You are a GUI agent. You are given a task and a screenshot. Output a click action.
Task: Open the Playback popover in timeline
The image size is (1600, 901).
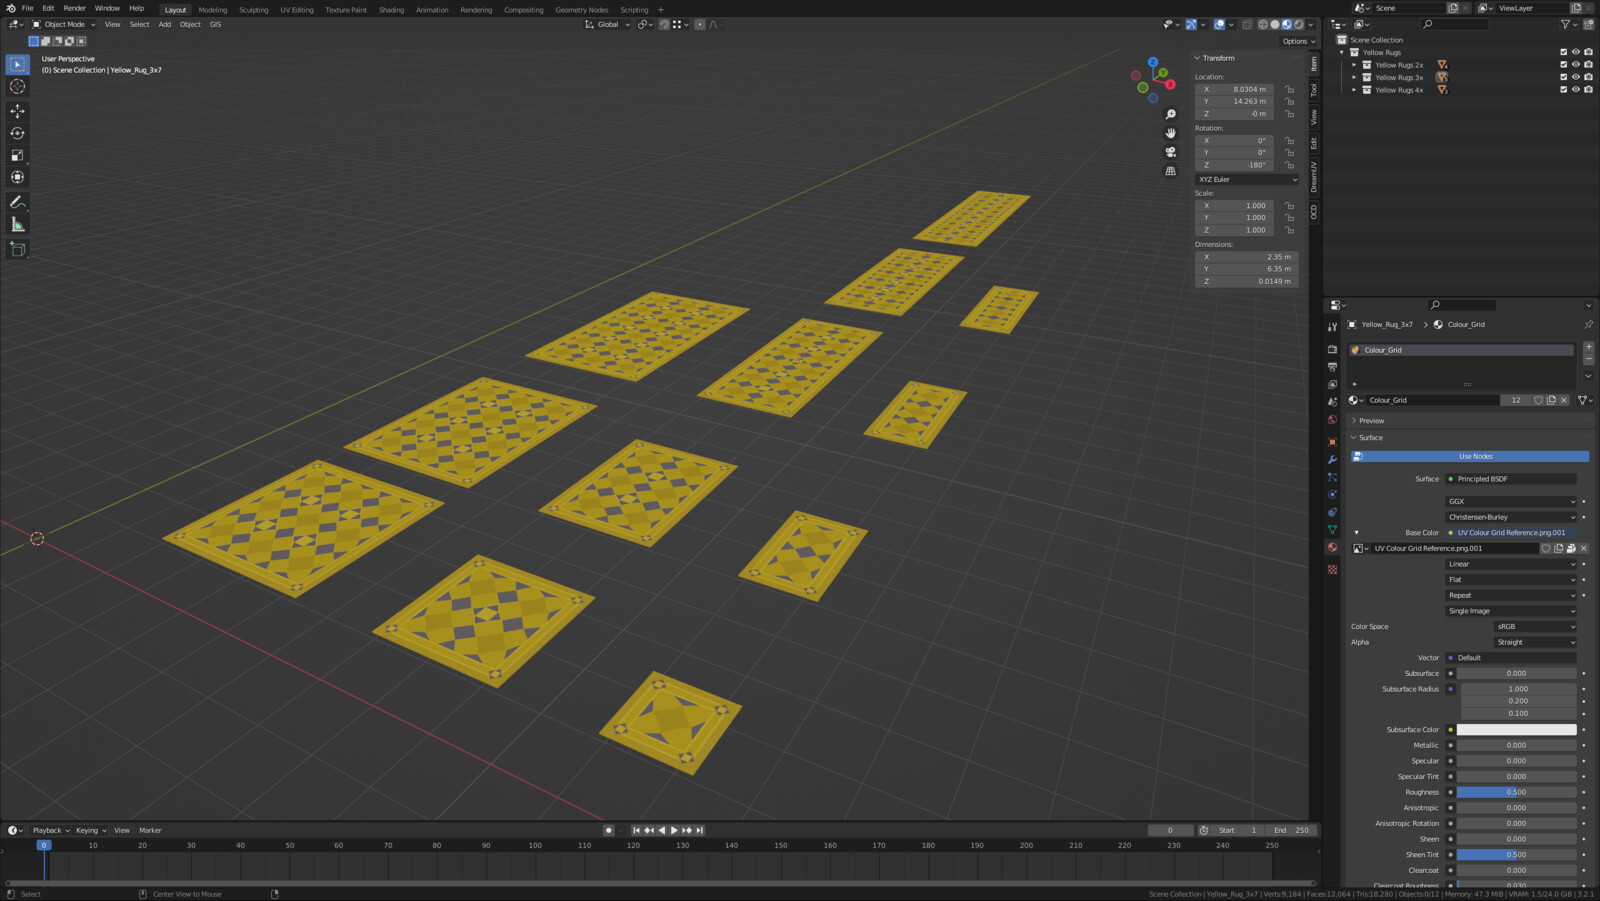click(x=50, y=830)
